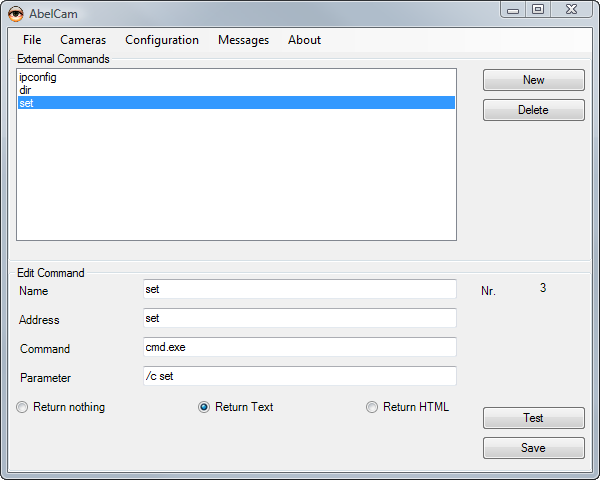Click into the Address text field
600x480 pixels.
coord(300,318)
